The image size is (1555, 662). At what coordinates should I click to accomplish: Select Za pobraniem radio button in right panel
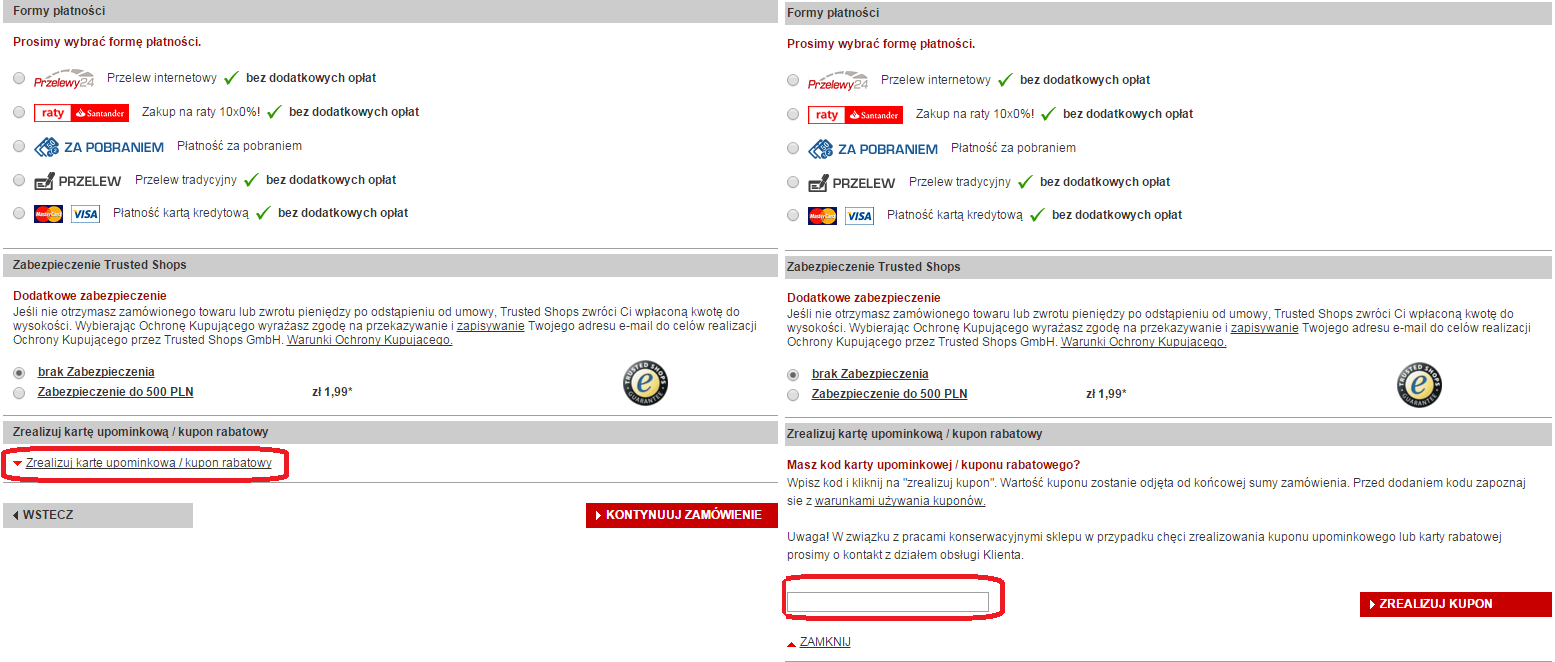pos(793,148)
